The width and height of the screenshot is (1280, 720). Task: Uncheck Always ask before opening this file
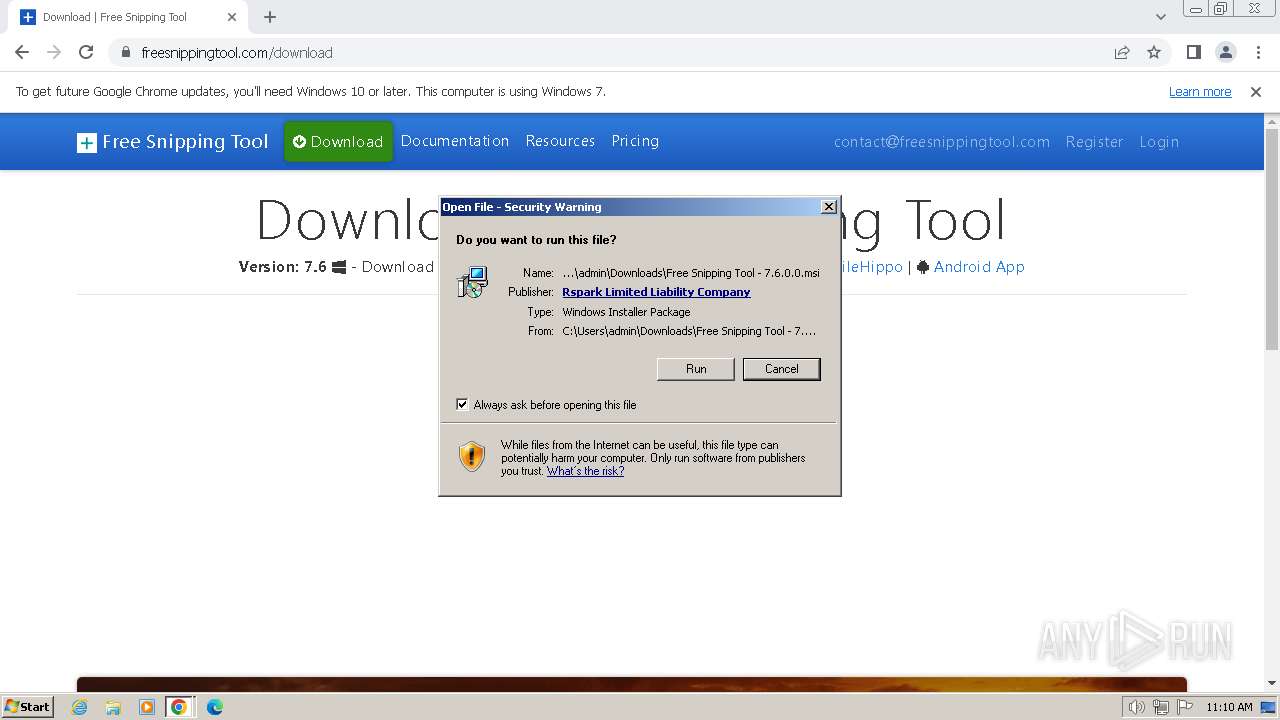point(462,404)
